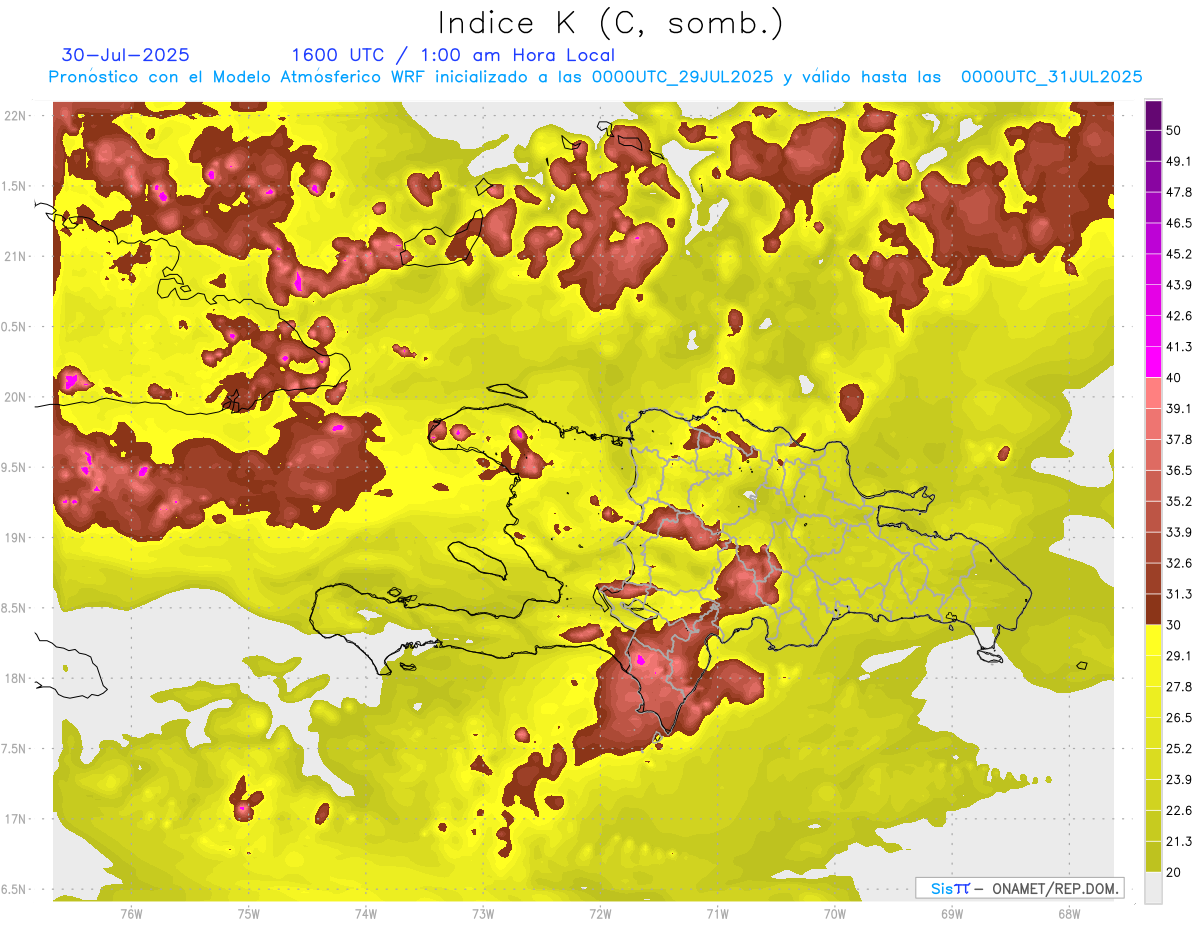
Task: Click the longitude axis label '72W'
Action: [x=600, y=915]
